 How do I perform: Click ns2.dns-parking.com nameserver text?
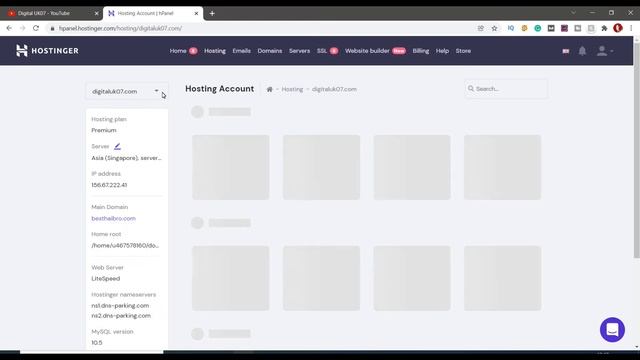(121, 316)
